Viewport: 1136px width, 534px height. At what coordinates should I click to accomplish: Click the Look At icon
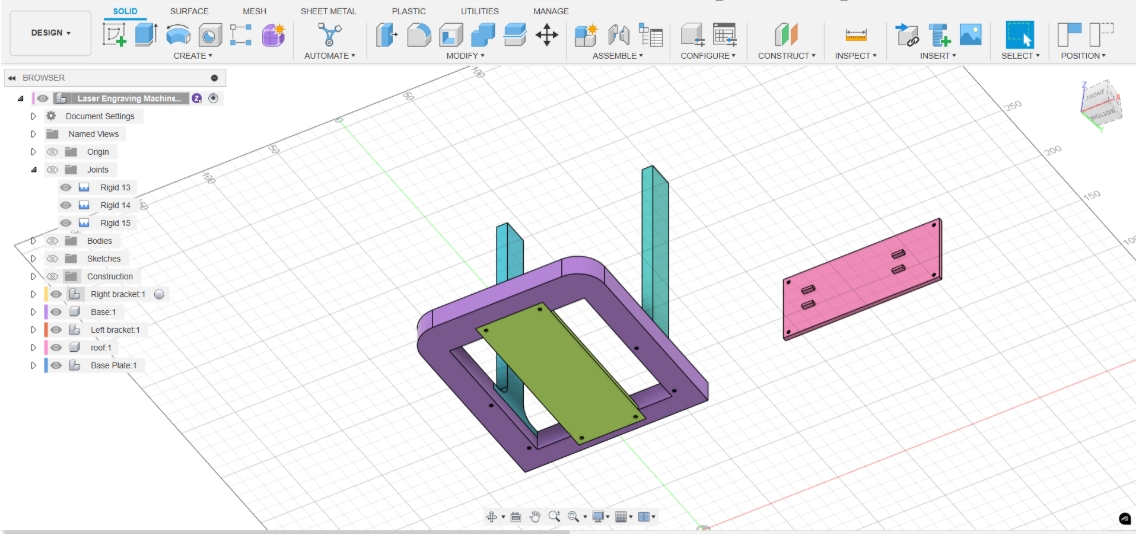coord(516,517)
